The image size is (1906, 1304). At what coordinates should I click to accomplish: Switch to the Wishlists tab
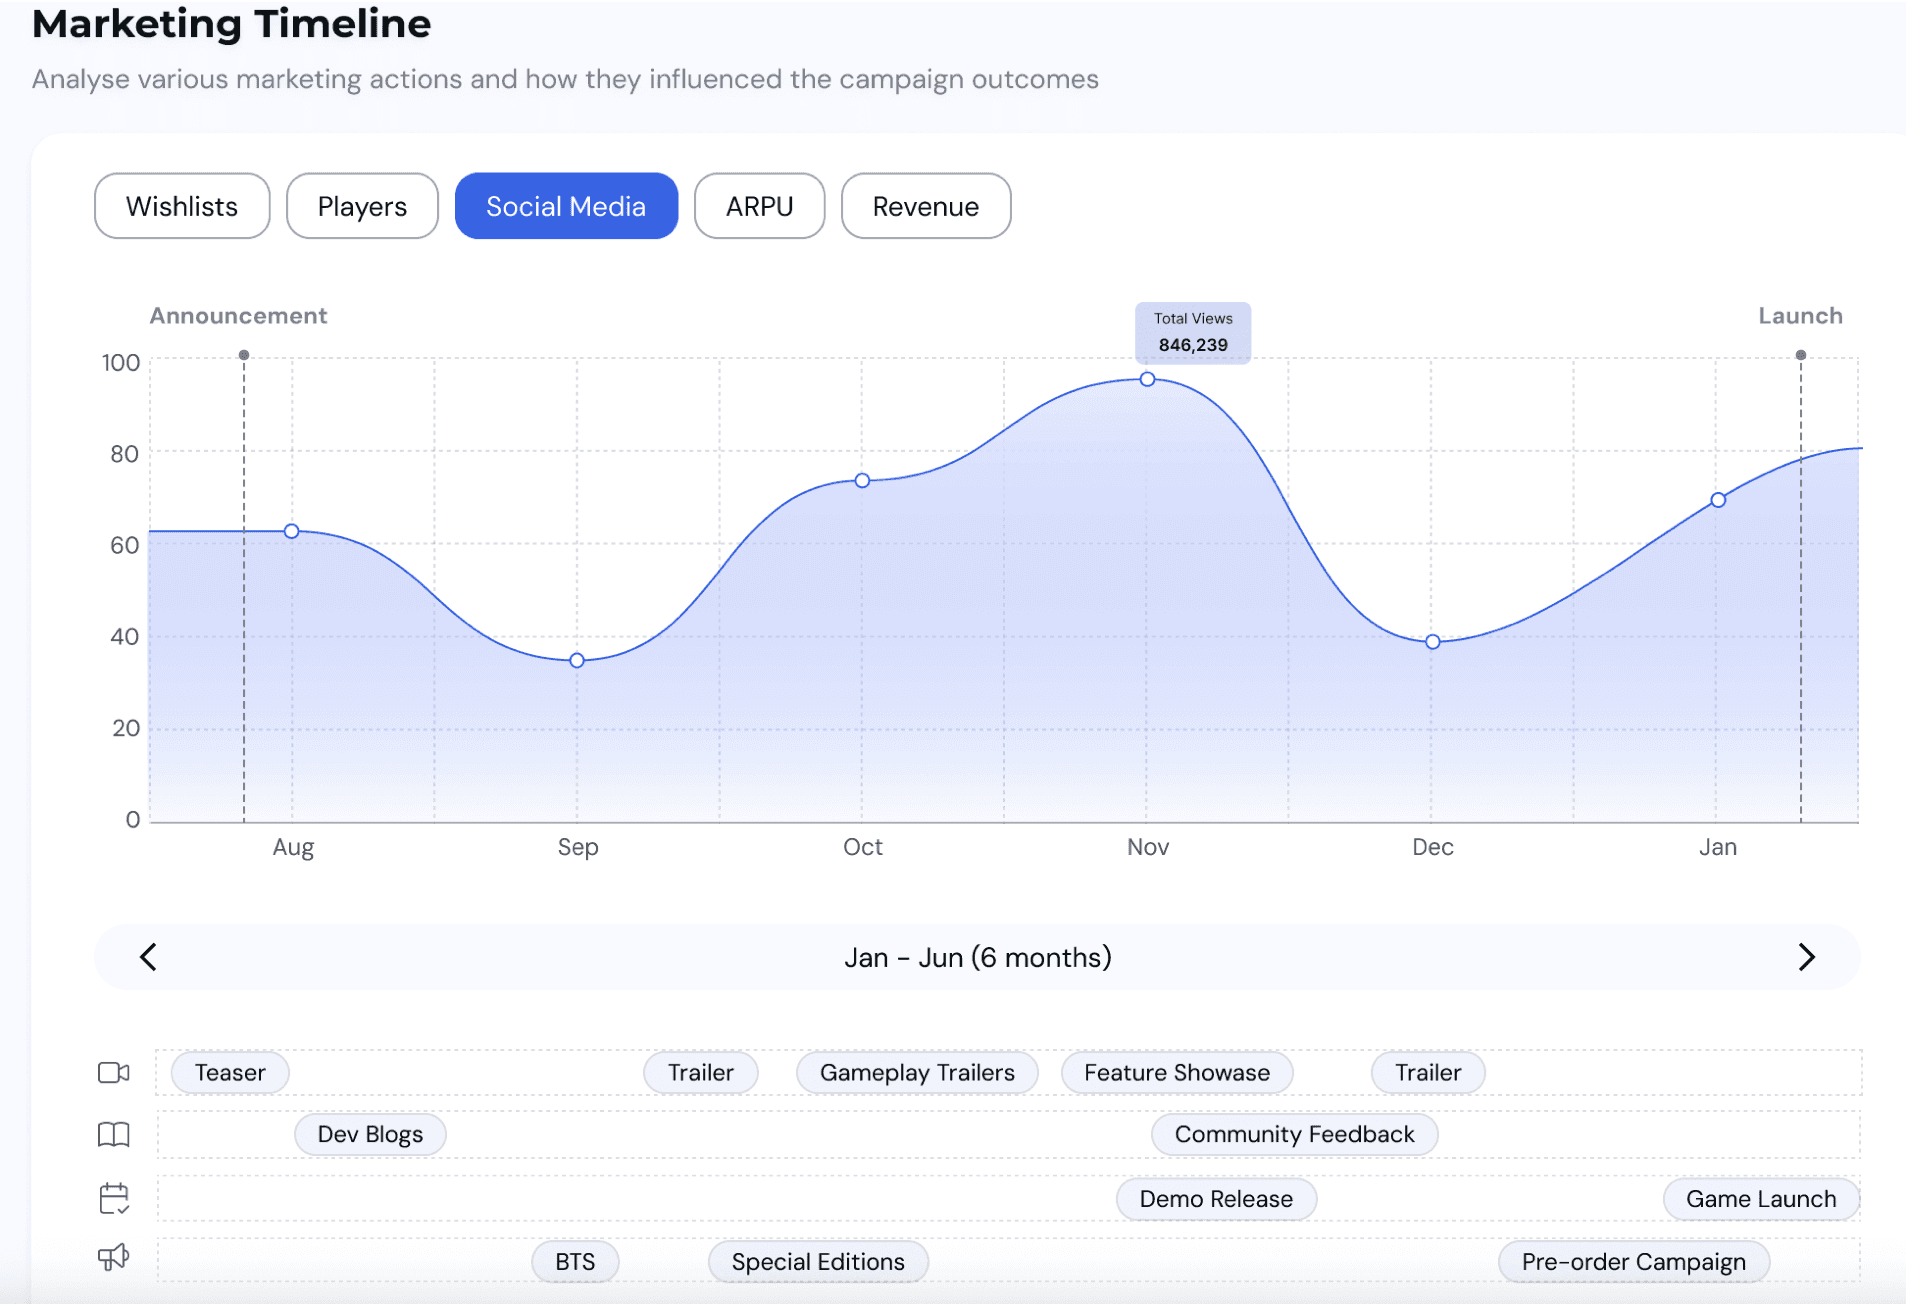[x=182, y=206]
